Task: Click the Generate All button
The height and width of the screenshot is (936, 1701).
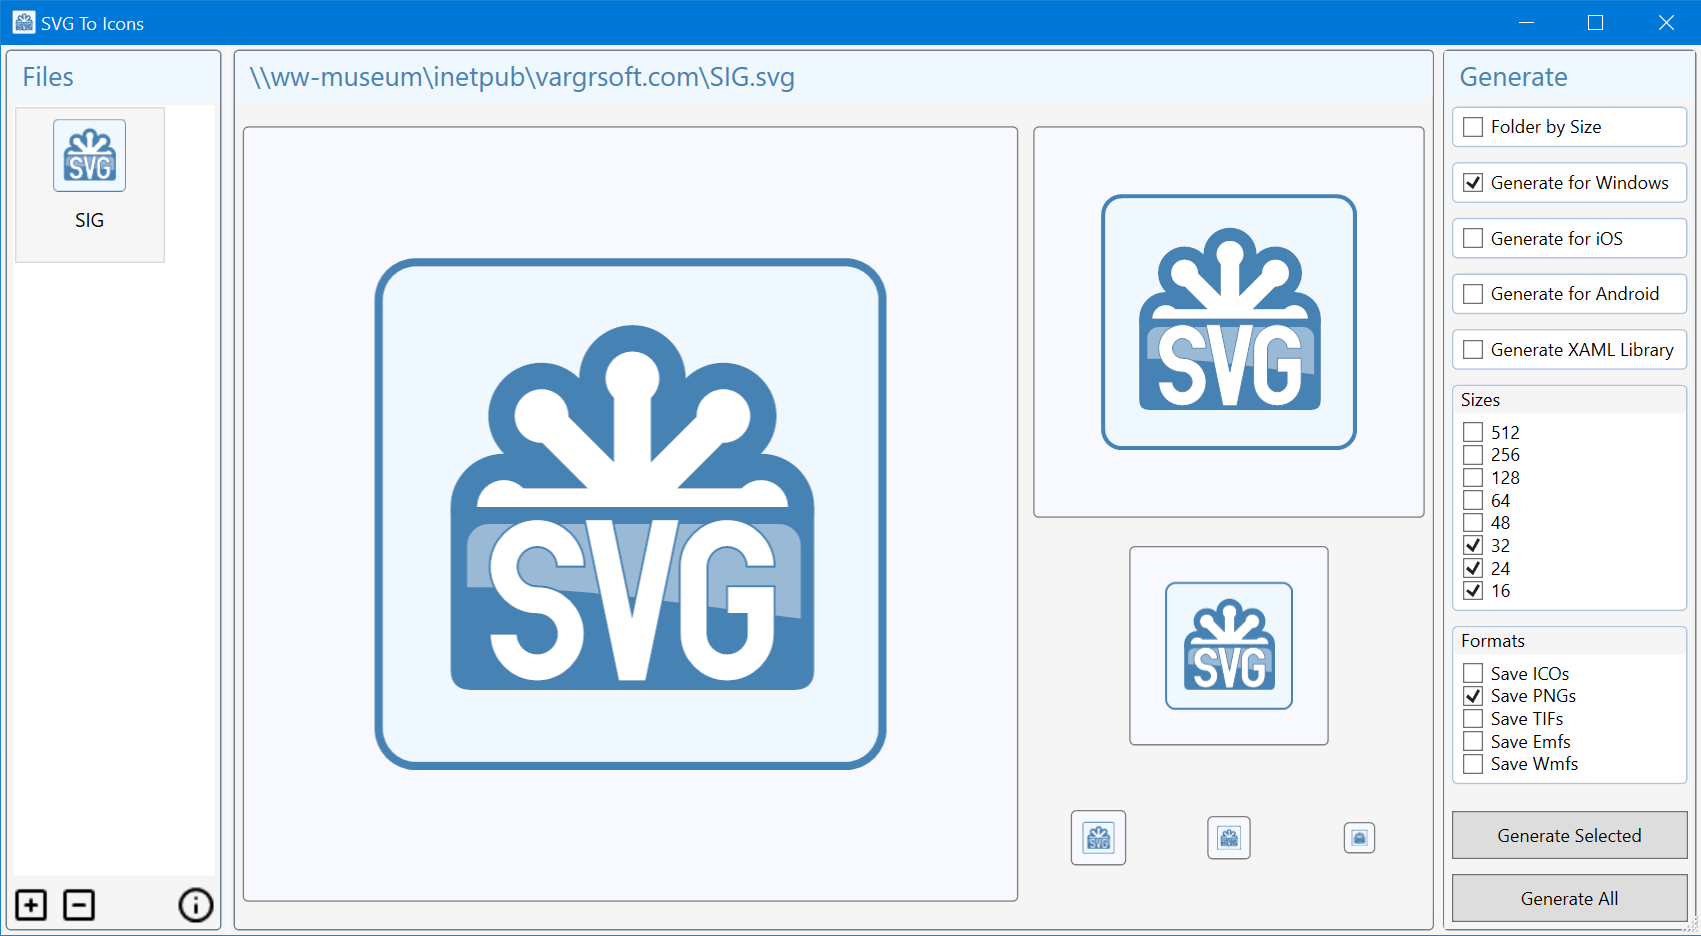Action: [x=1569, y=898]
